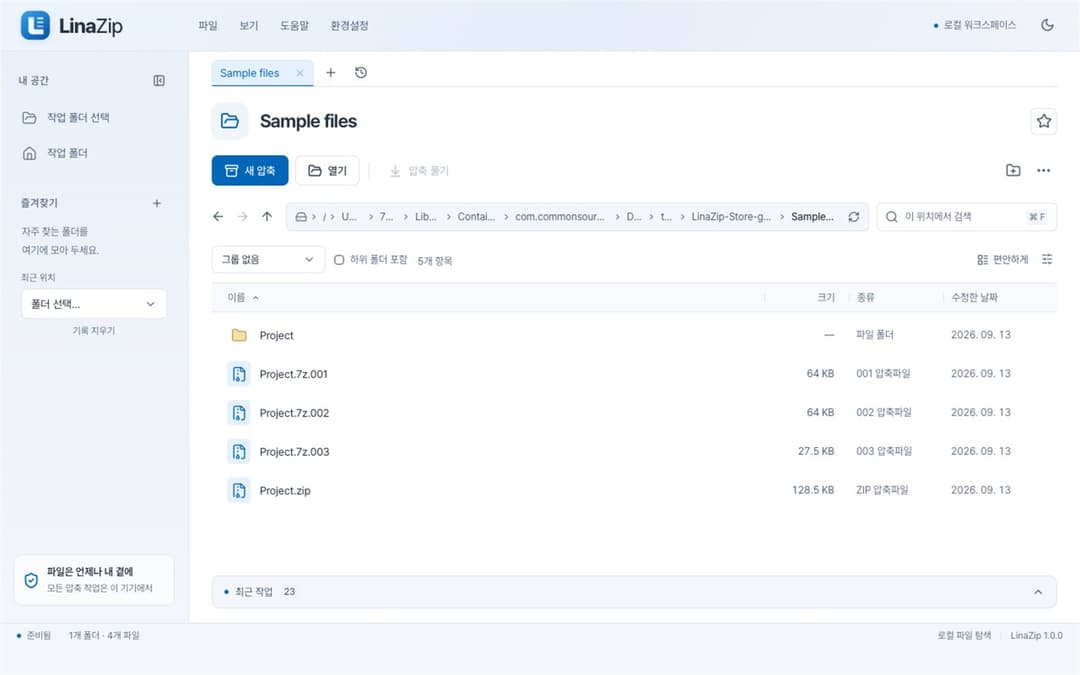The height and width of the screenshot is (675, 1080).
Task: Open the 도움말 menu
Action: tap(294, 25)
